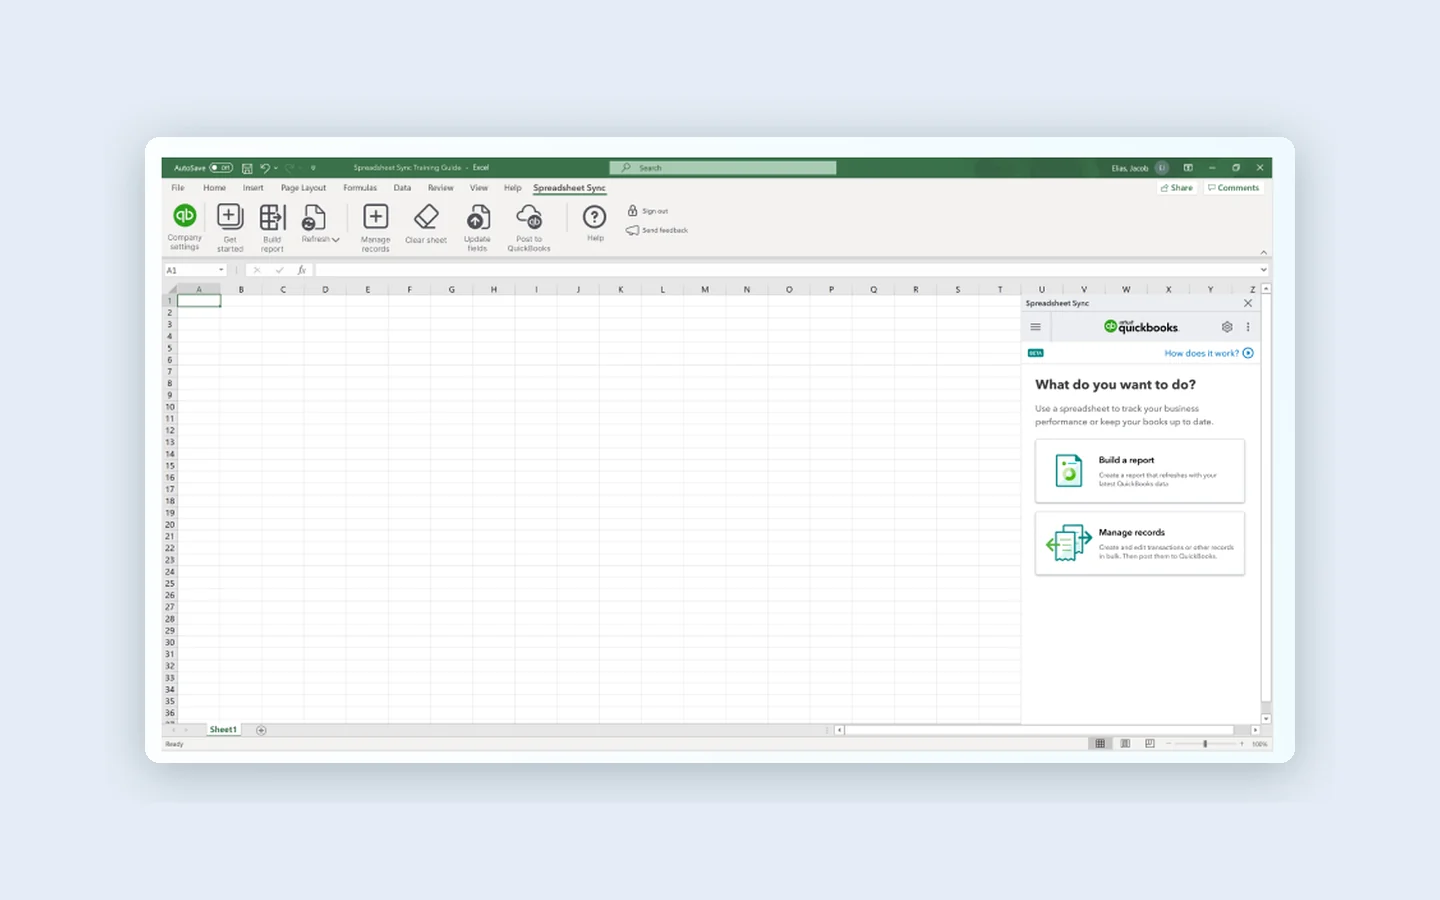Open the File menu tab
1440x900 pixels.
click(x=178, y=188)
